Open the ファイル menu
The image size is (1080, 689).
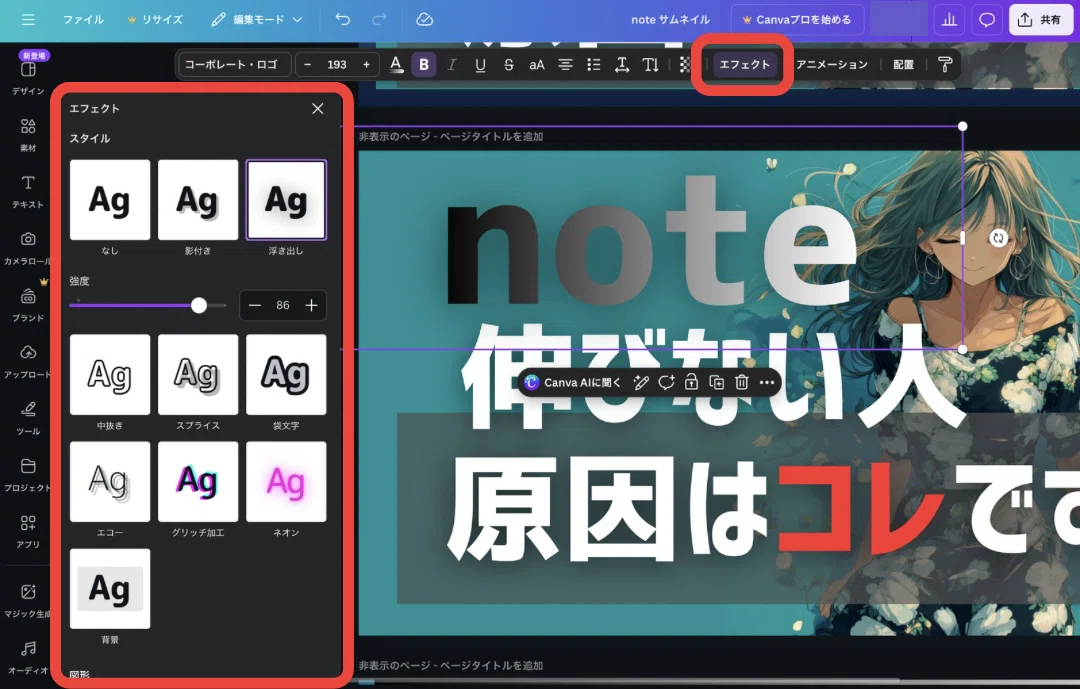83,20
